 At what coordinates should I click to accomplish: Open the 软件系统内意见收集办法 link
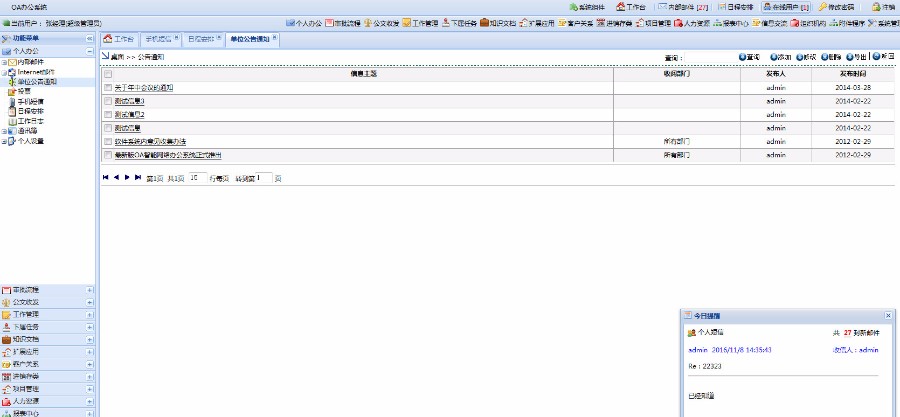[x=150, y=142]
